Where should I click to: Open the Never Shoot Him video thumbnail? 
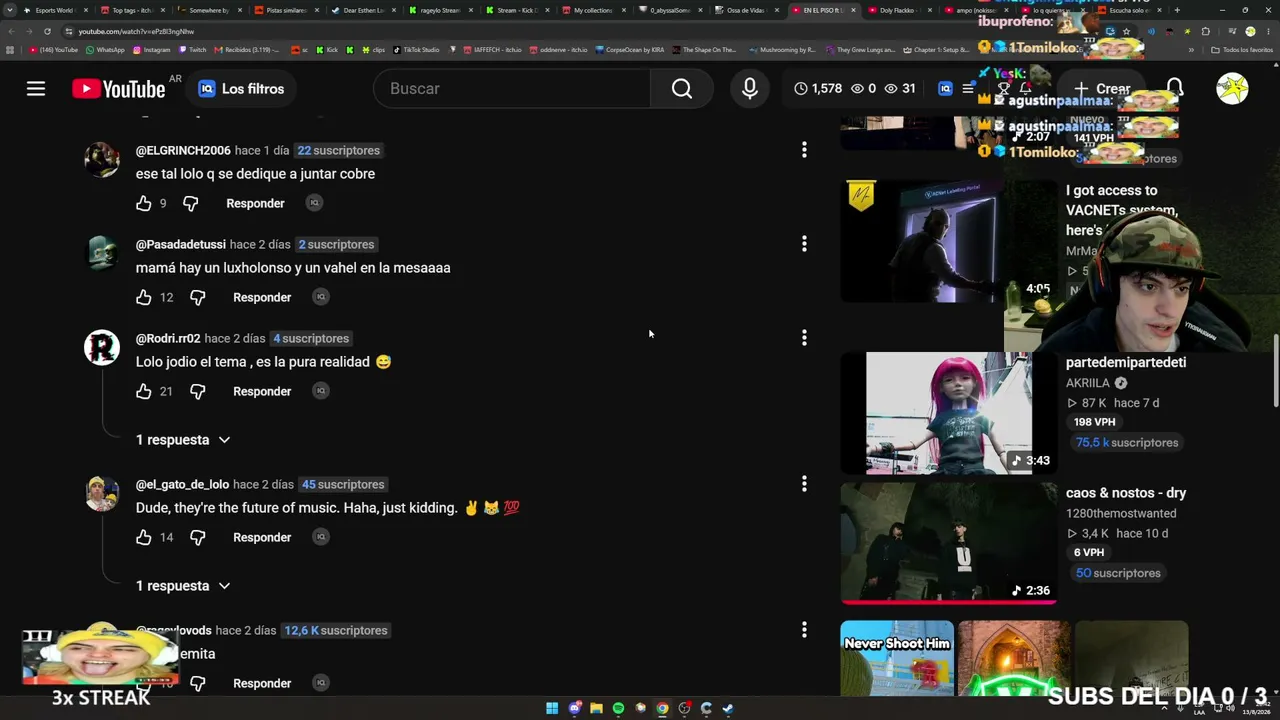click(x=897, y=658)
